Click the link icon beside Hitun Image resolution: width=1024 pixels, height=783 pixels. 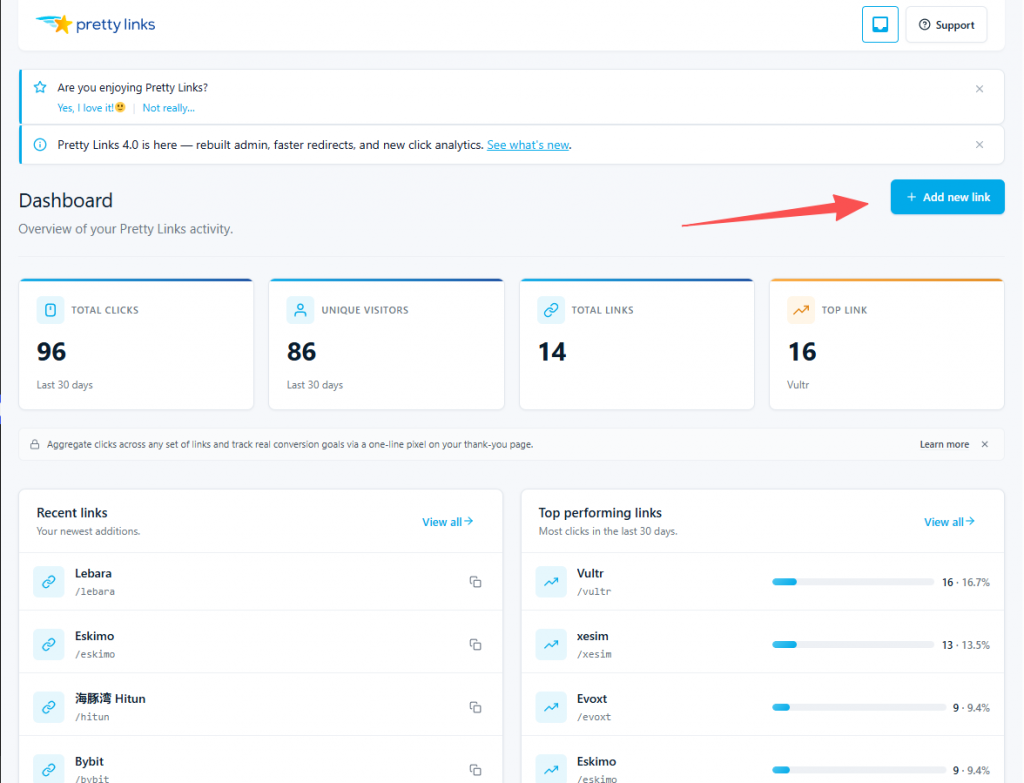pyautogui.click(x=49, y=707)
